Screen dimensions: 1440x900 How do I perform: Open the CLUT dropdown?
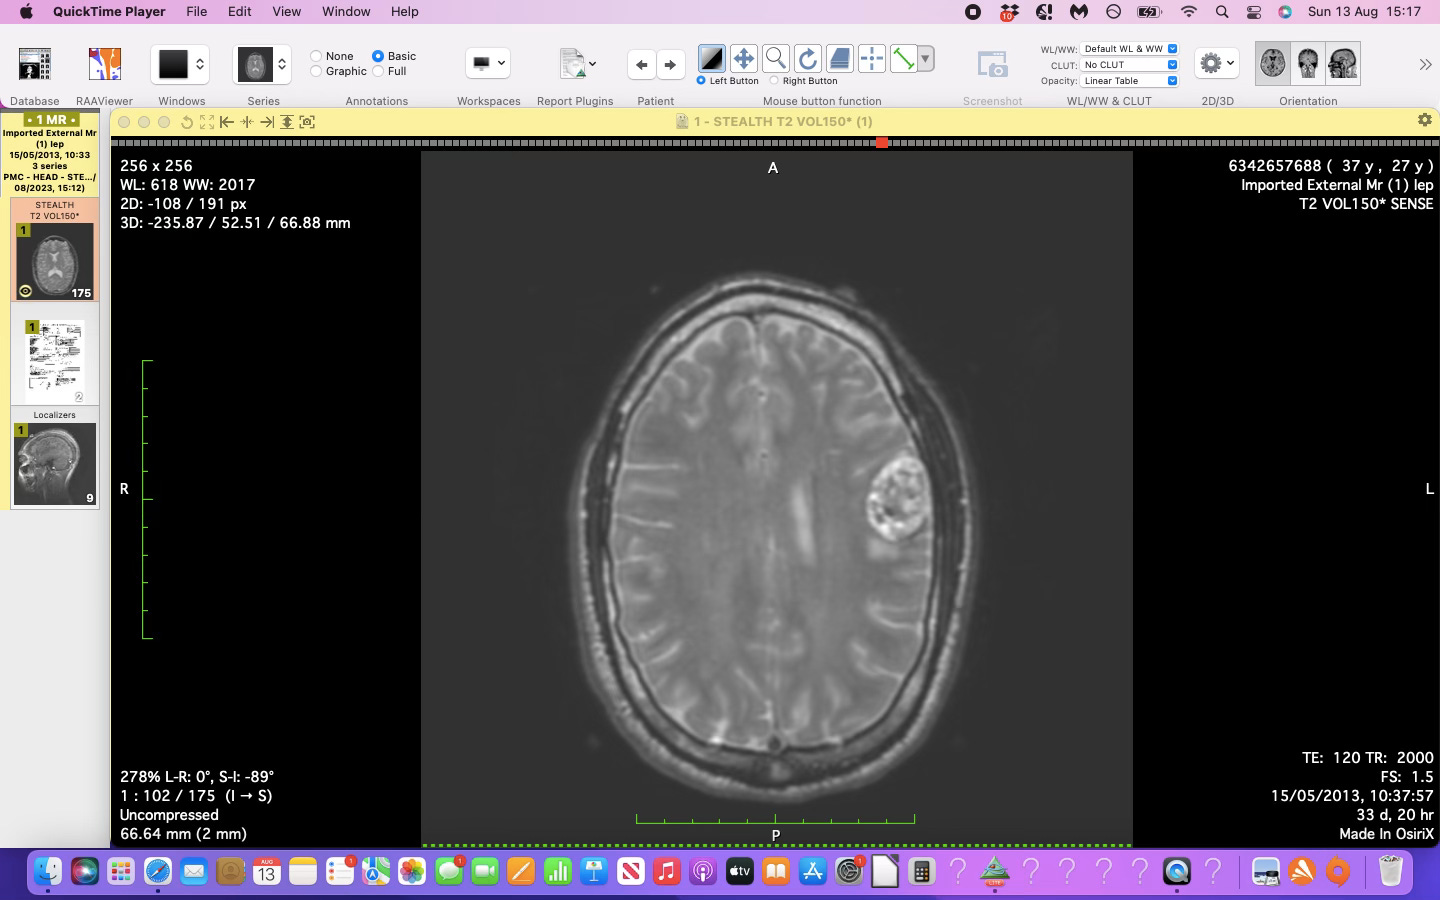tap(1129, 65)
